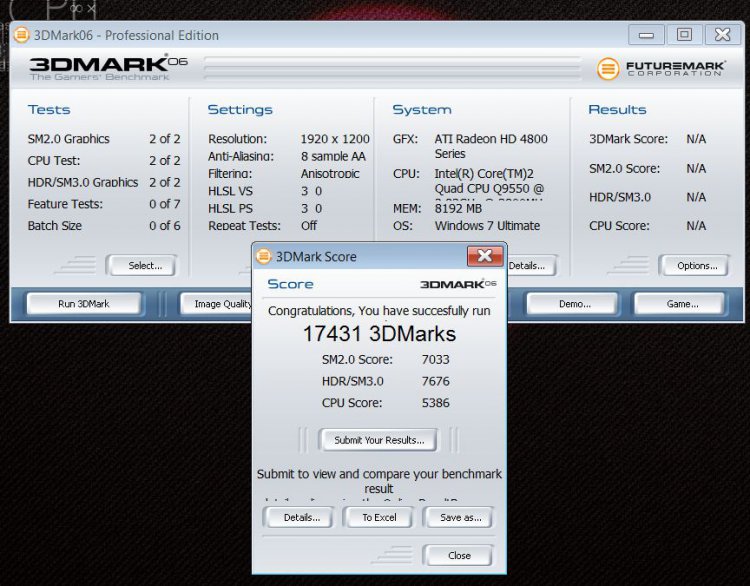Viewport: 750px width, 586px height.
Task: Click the Tests section heading
Action: click(x=49, y=110)
